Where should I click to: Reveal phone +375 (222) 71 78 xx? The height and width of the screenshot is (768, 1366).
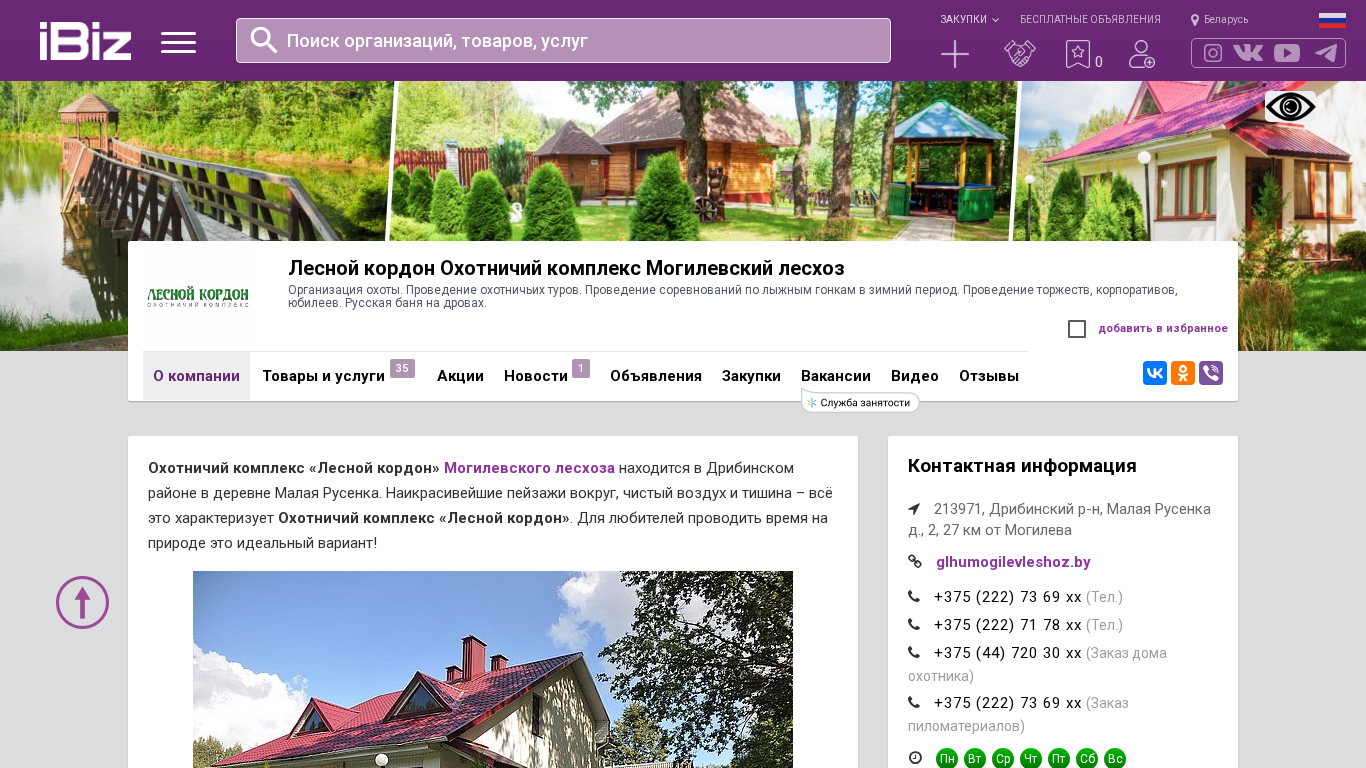point(1008,625)
